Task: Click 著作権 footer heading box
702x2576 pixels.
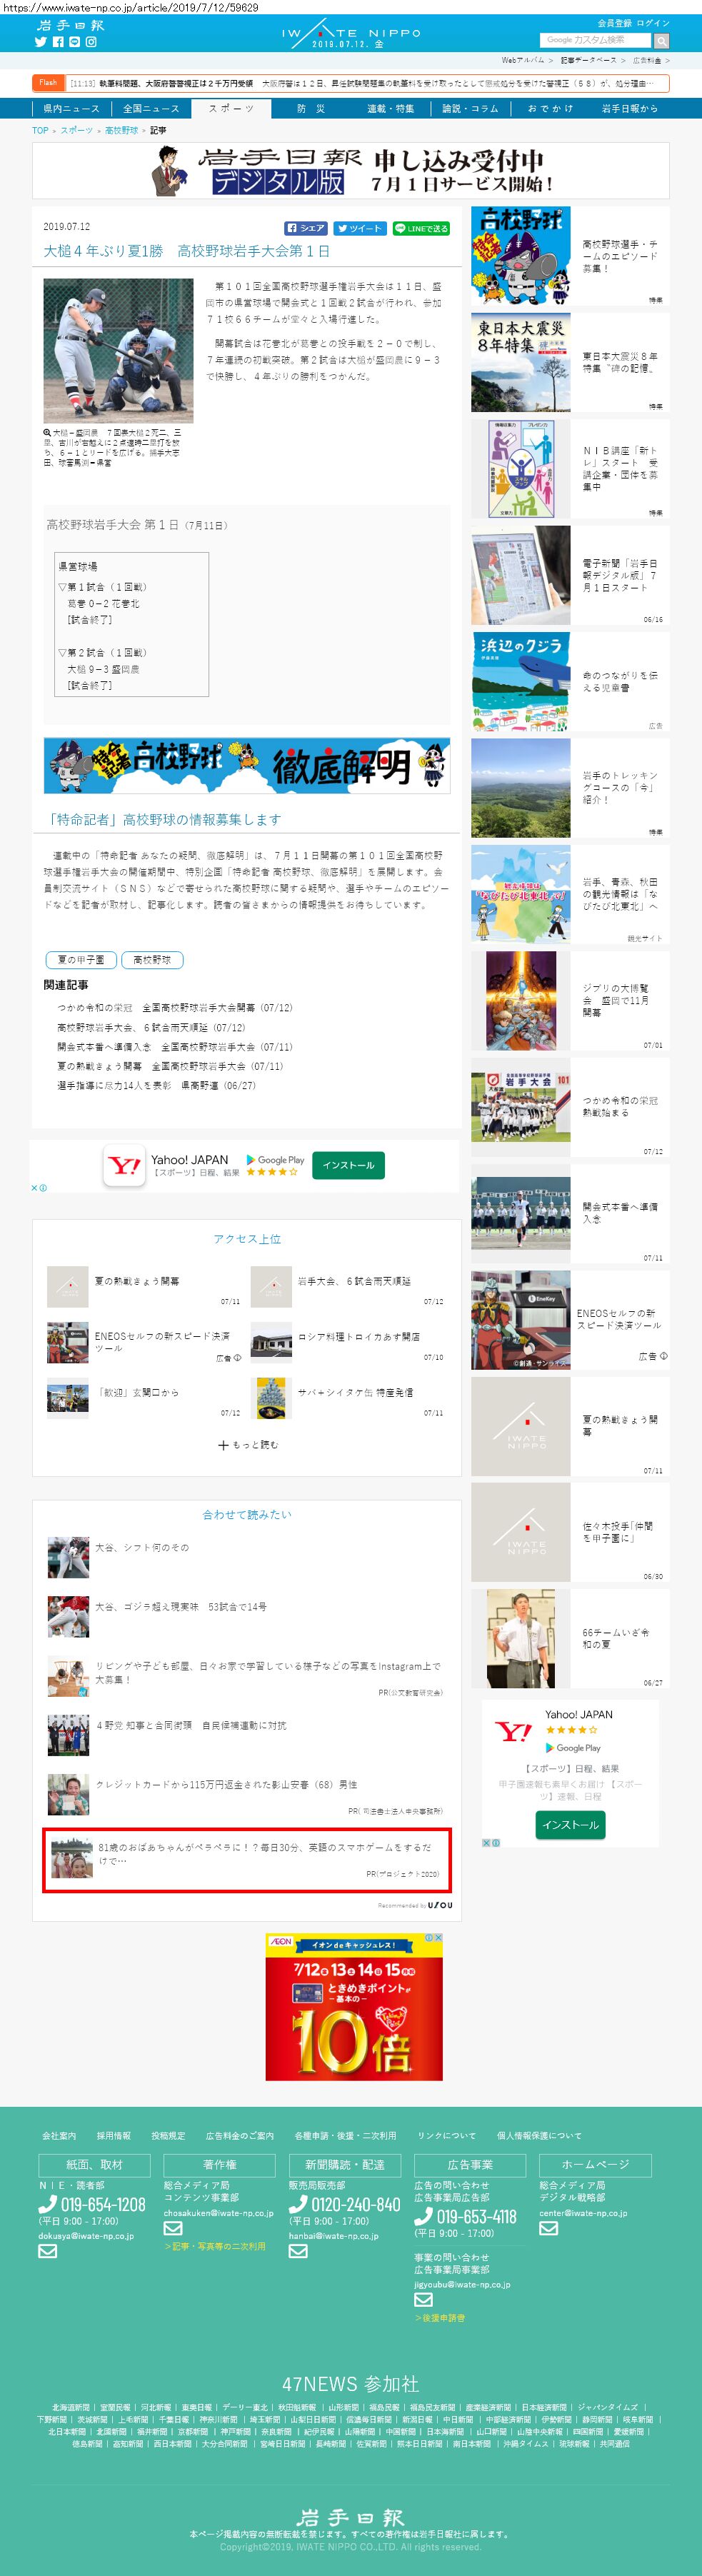Action: [219, 2164]
